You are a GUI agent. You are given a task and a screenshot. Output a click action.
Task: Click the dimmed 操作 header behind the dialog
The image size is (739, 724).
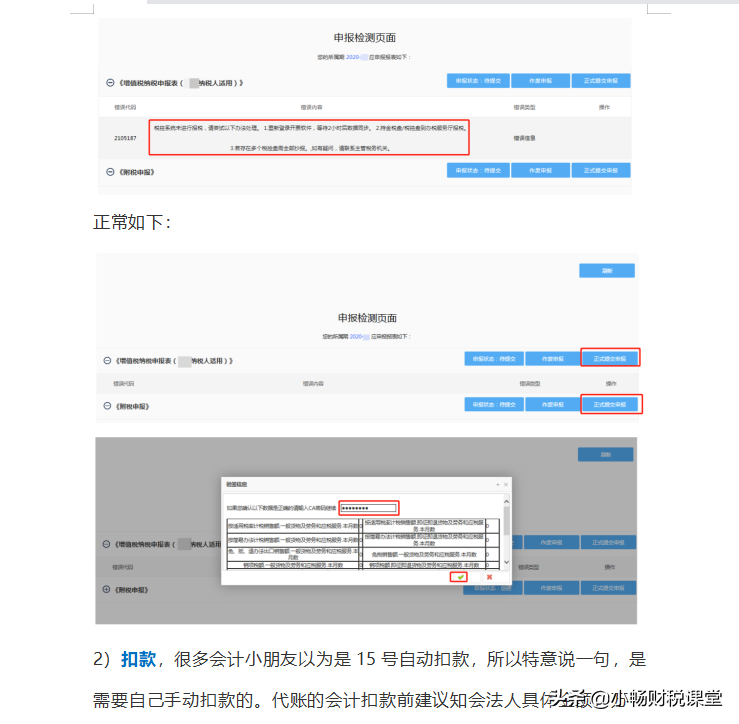(609, 567)
